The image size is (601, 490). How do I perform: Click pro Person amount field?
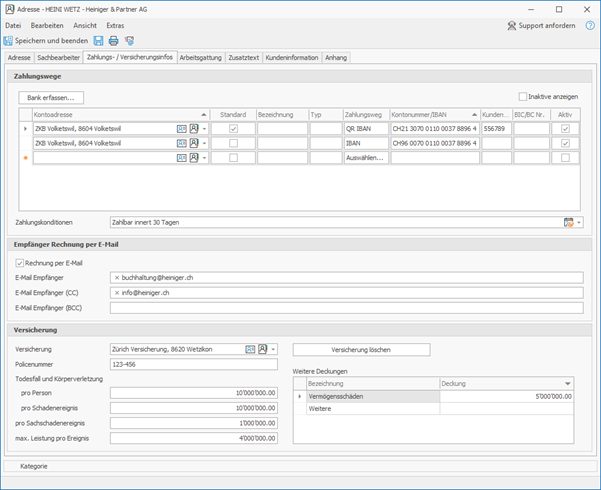coord(194,393)
